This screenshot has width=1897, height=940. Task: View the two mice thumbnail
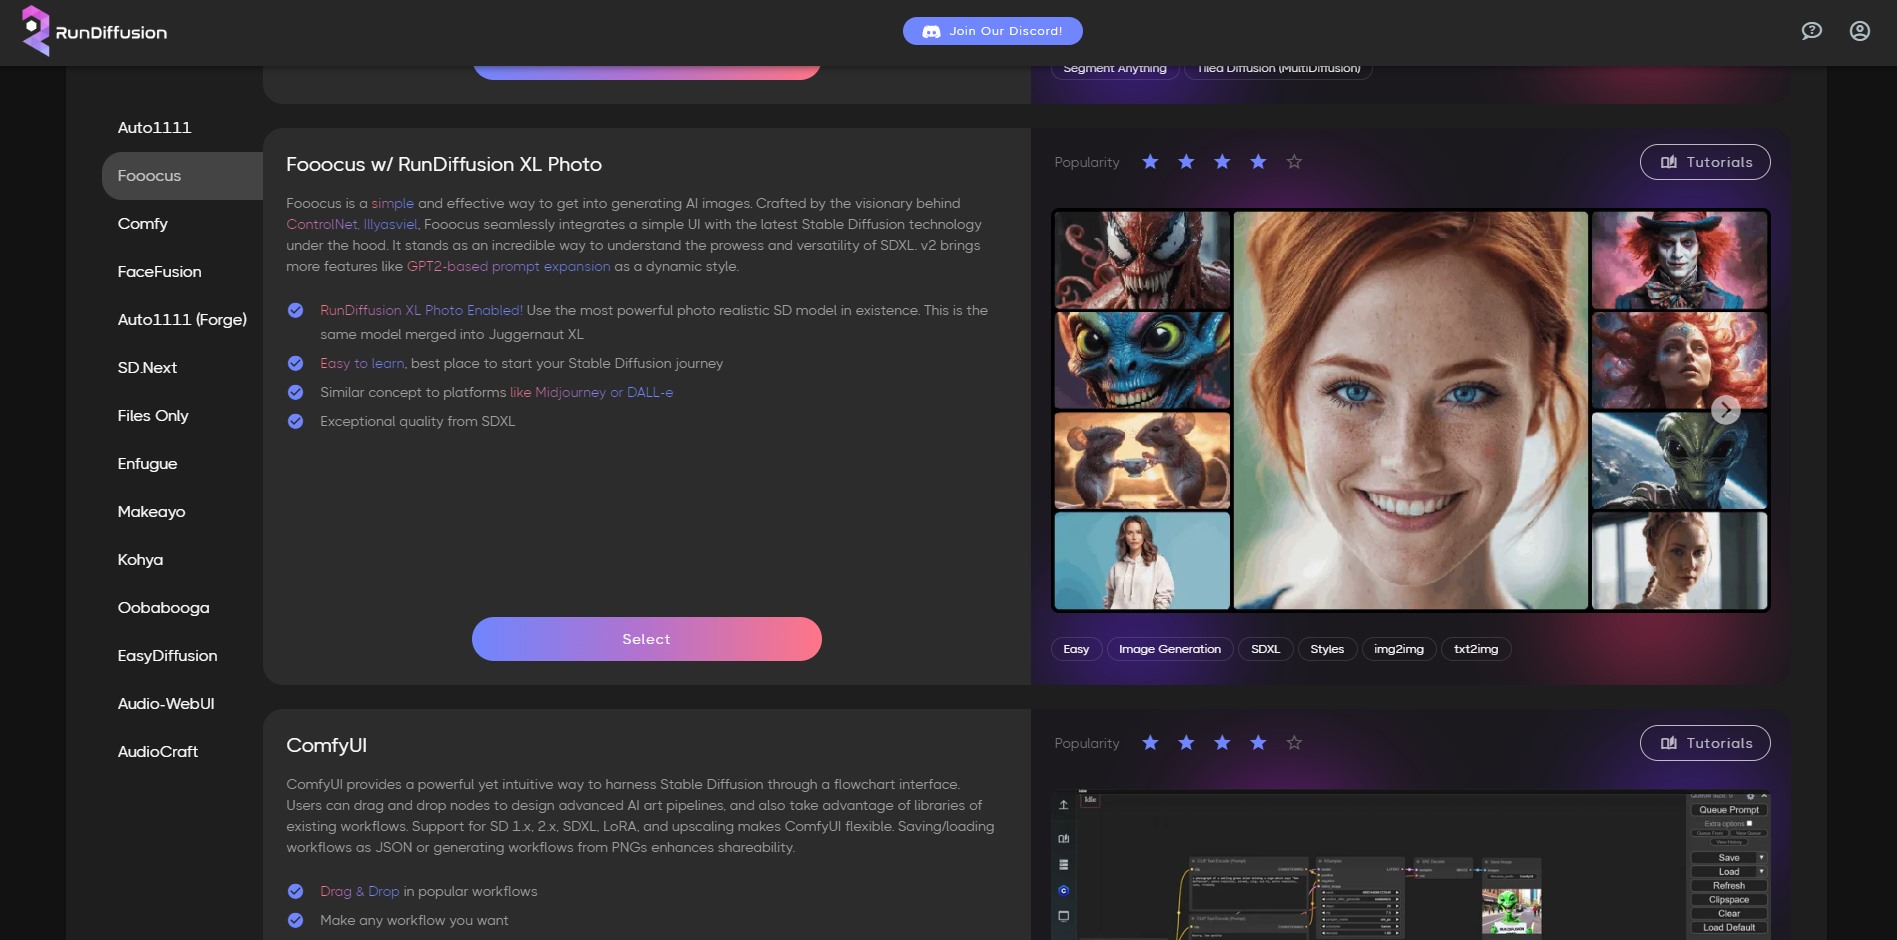click(1142, 460)
